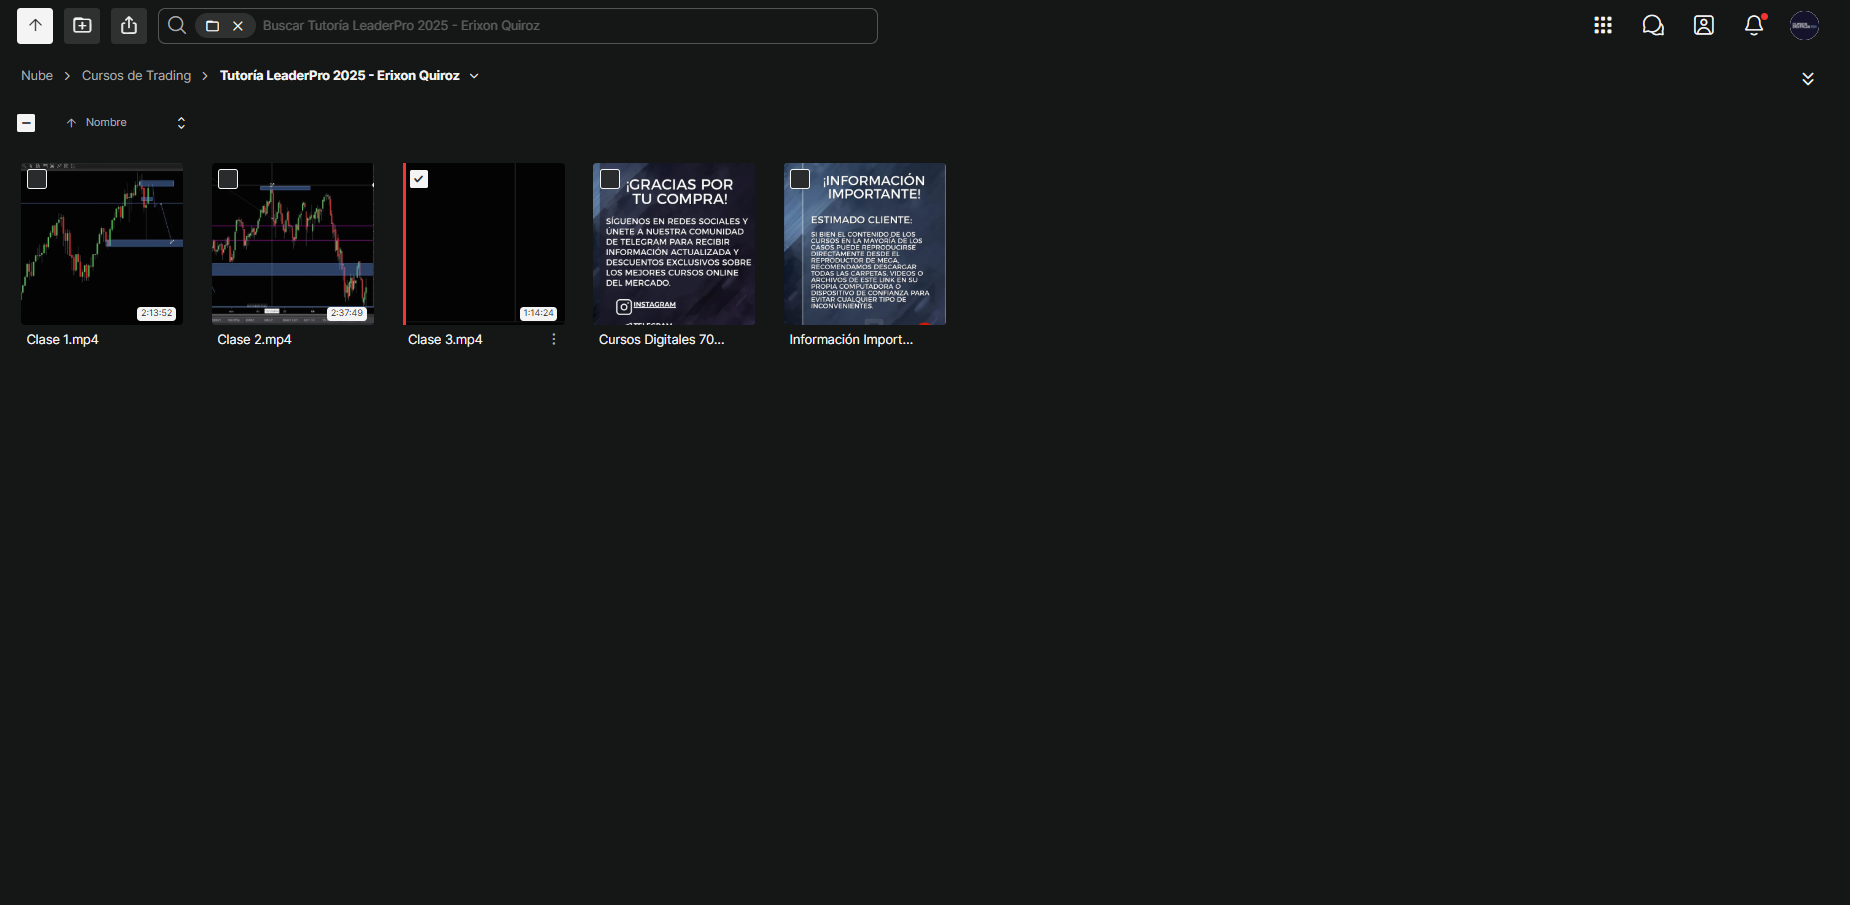Screen dimensions: 1850x905
Task: Go to Nube breadcrumb
Action: pos(37,76)
